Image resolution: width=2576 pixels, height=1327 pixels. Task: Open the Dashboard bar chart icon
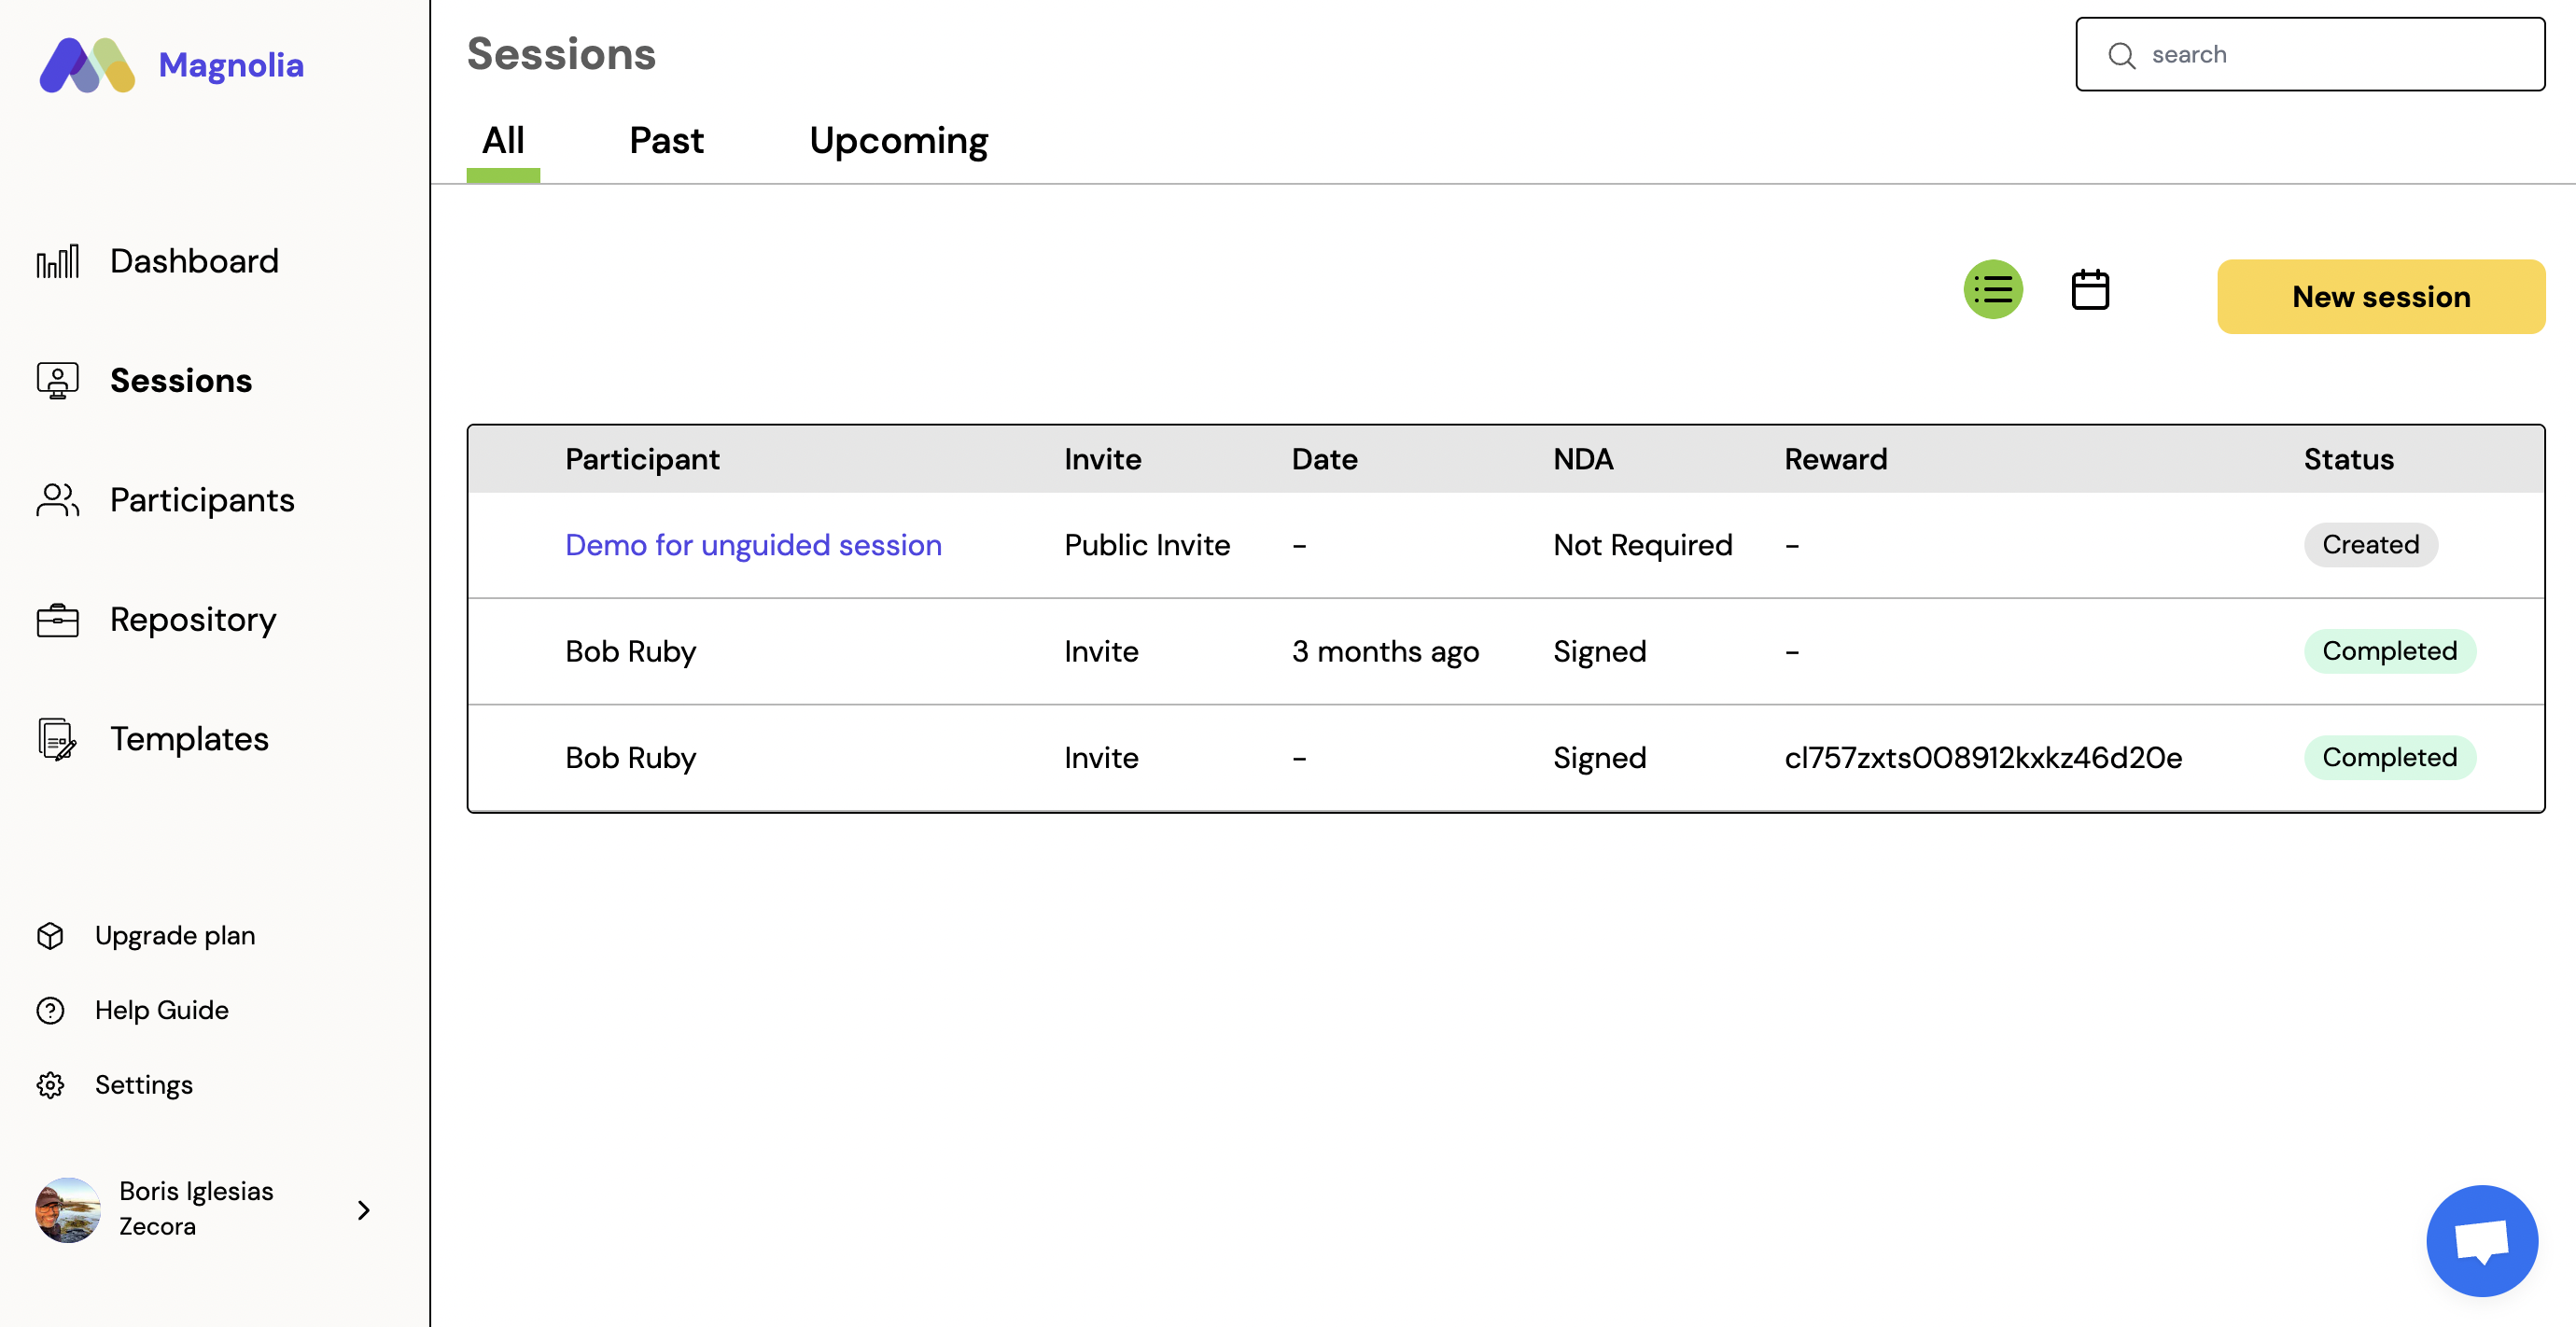click(57, 261)
